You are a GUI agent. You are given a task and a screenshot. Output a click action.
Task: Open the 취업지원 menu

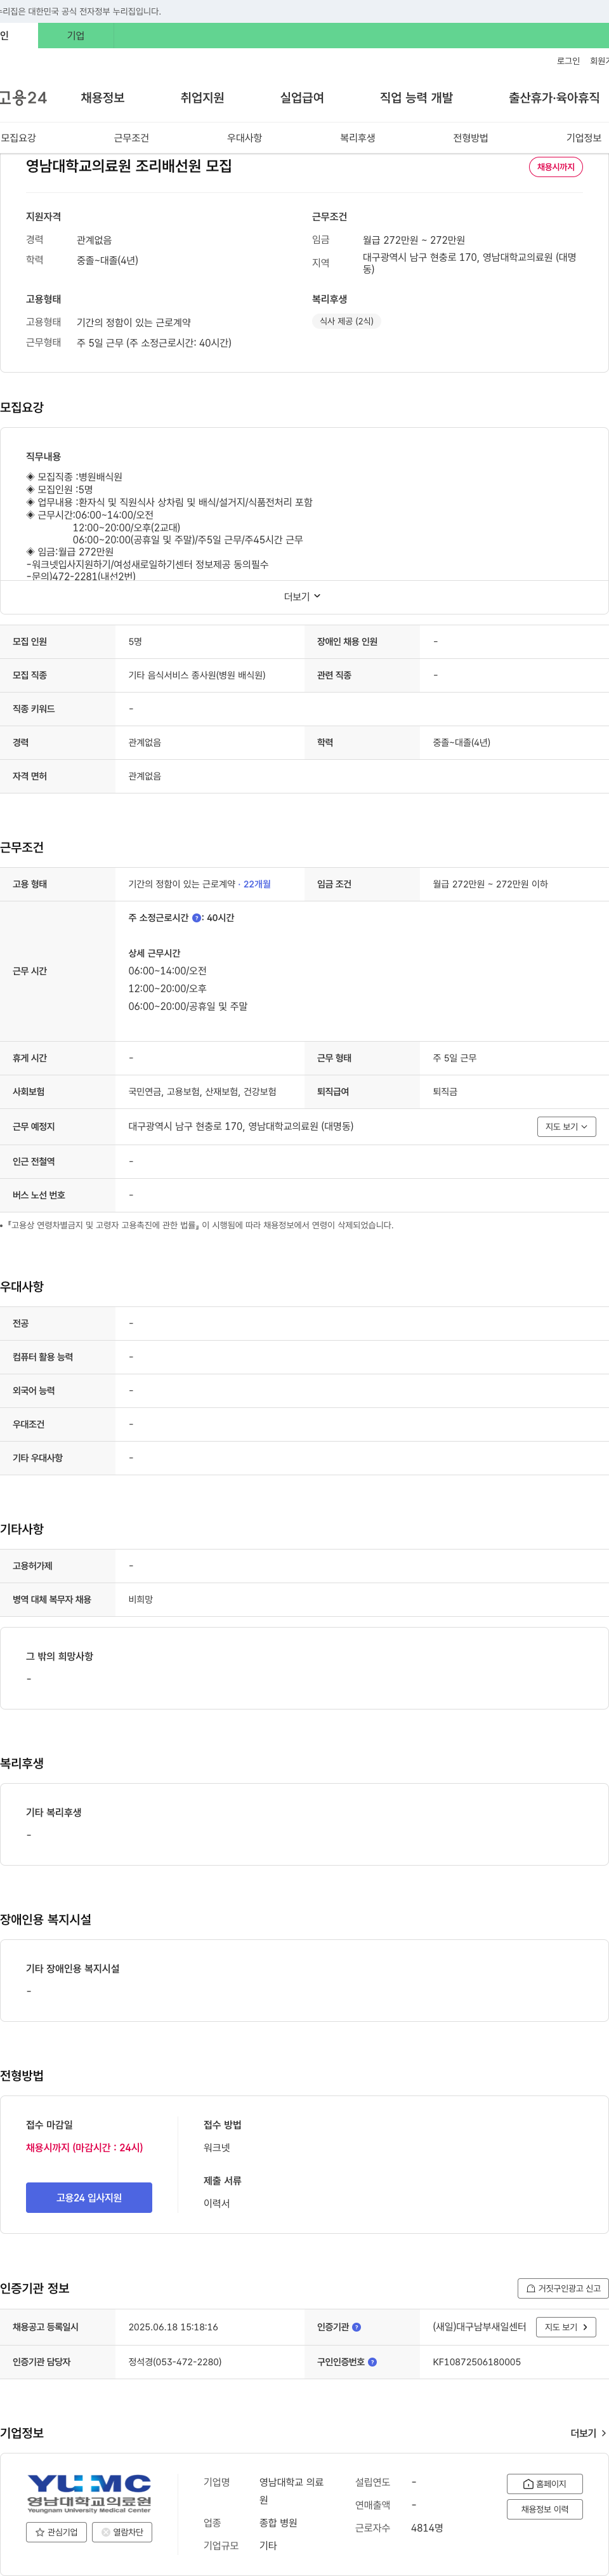(x=202, y=98)
